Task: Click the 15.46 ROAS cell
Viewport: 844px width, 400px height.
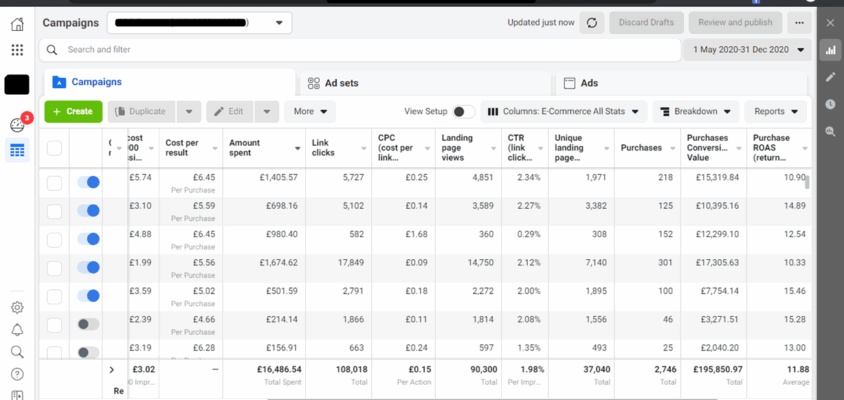Action: [x=779, y=296]
